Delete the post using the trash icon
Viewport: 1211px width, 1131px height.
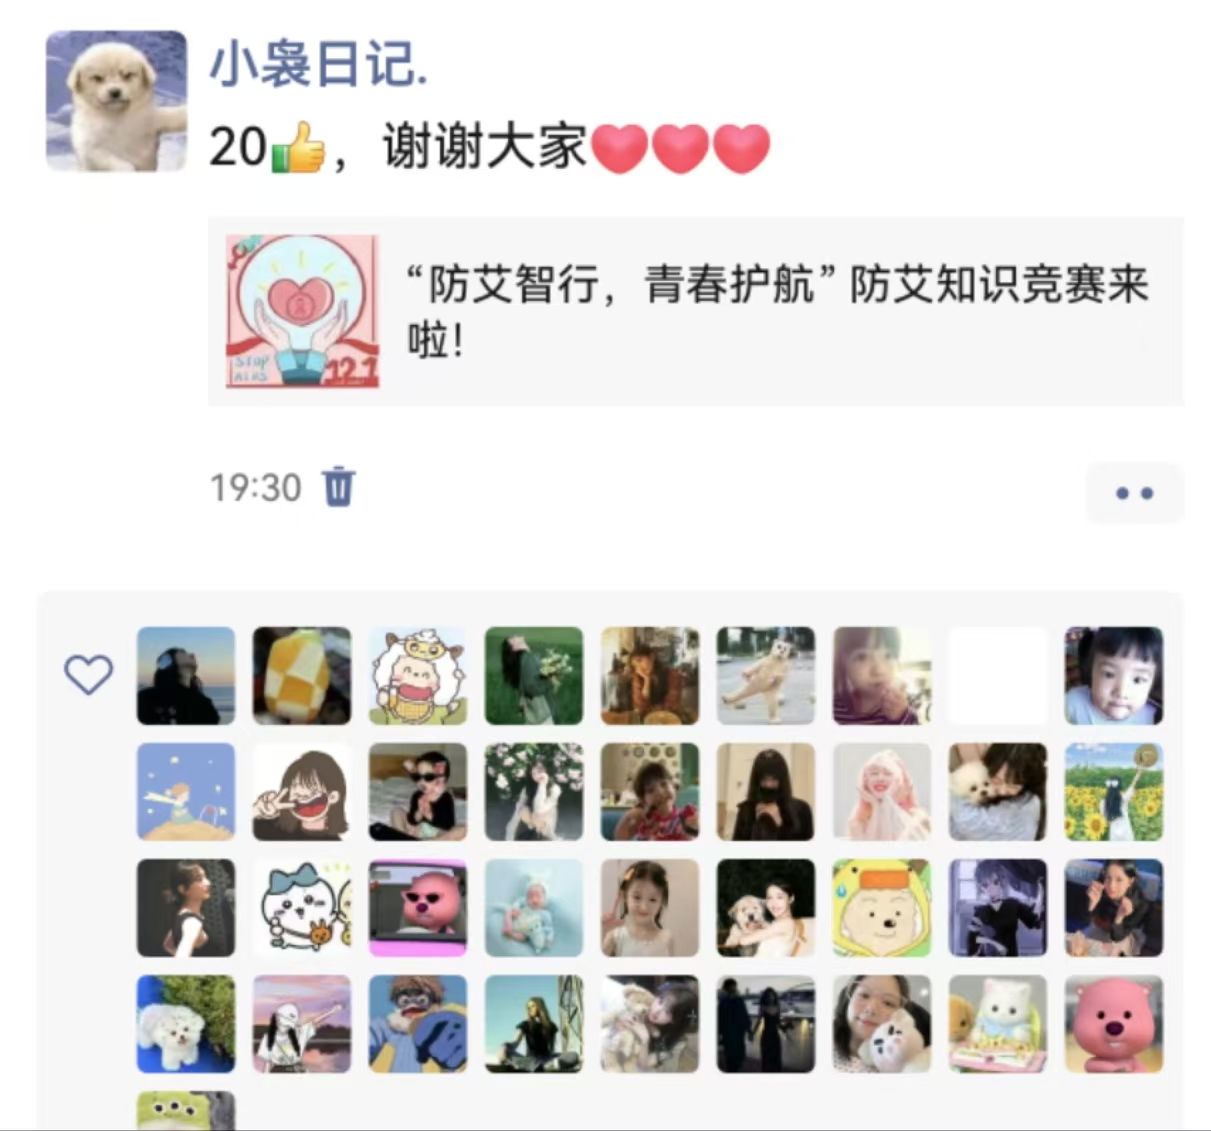pyautogui.click(x=339, y=487)
